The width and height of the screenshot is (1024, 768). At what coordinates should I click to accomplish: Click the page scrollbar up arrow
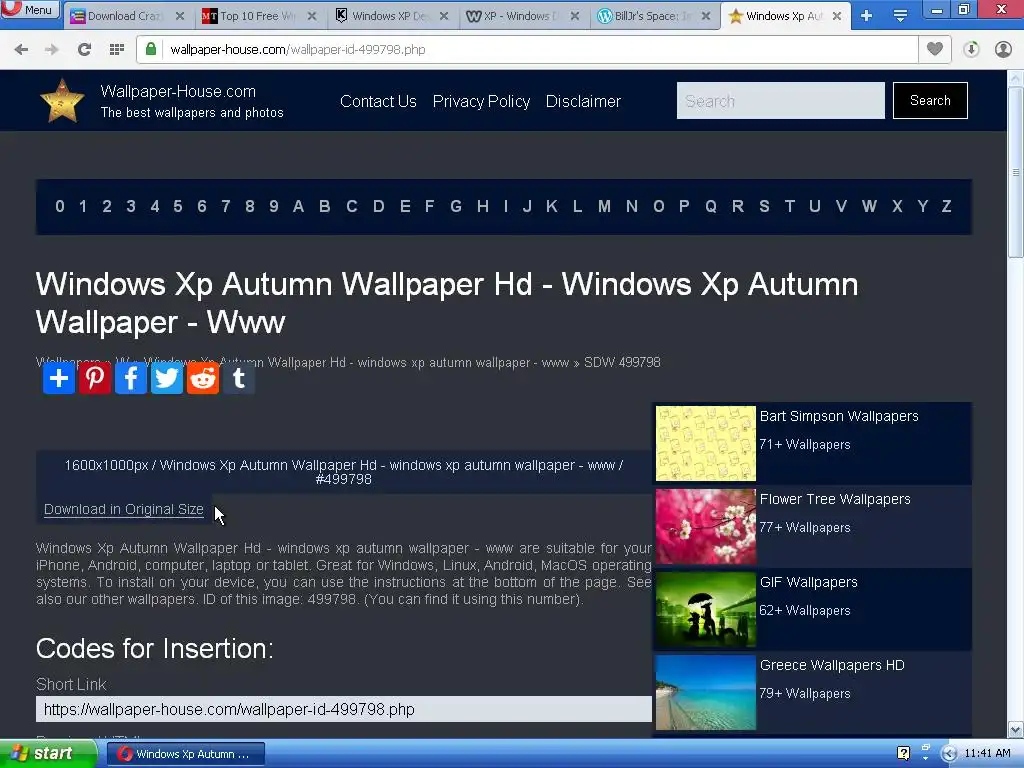coord(1016,78)
